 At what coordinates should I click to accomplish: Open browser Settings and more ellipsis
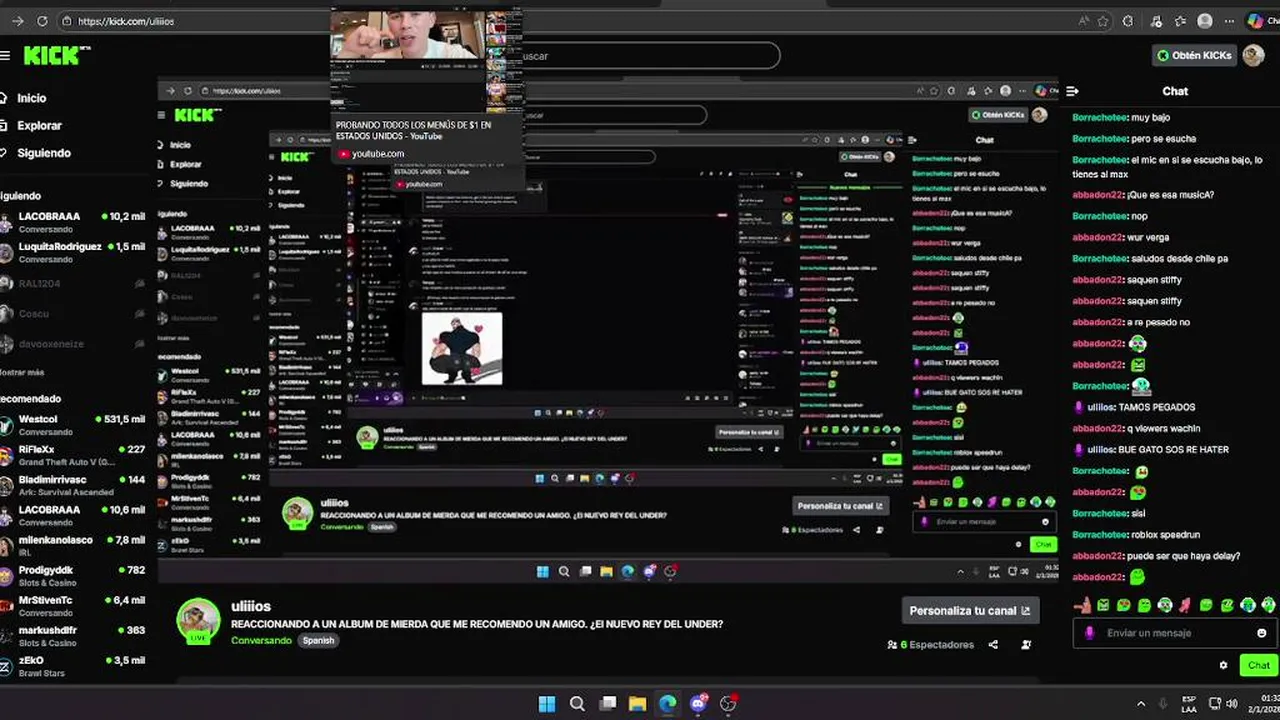click(1229, 21)
